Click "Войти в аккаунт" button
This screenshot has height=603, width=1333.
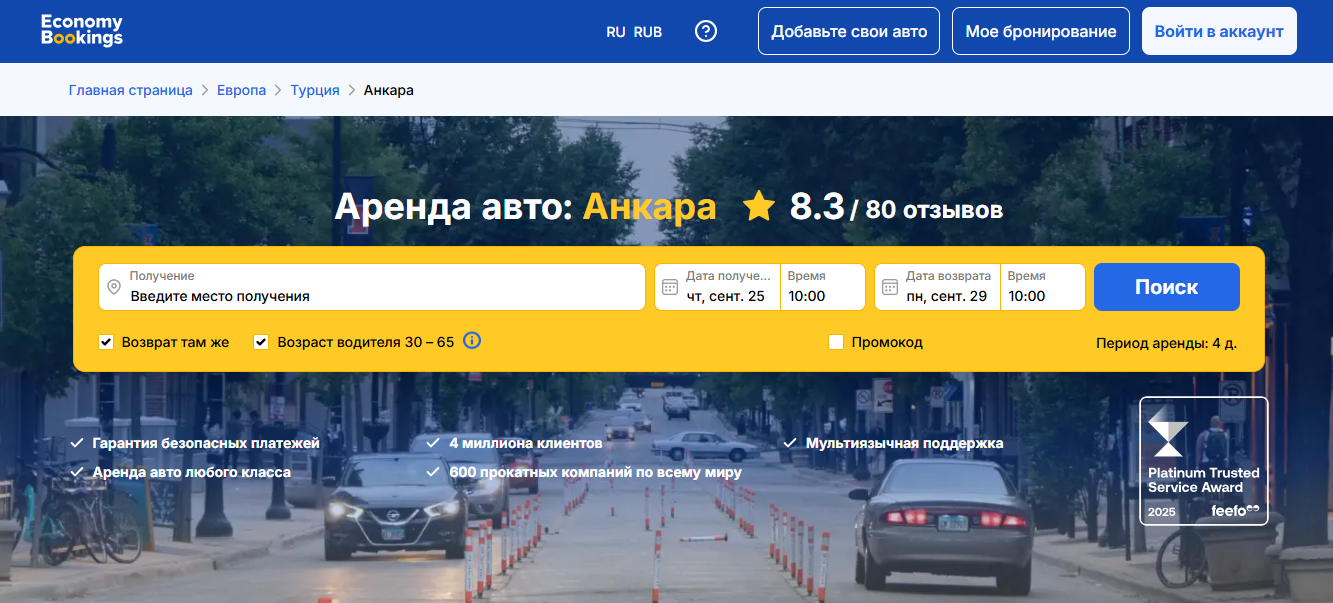tap(1218, 31)
